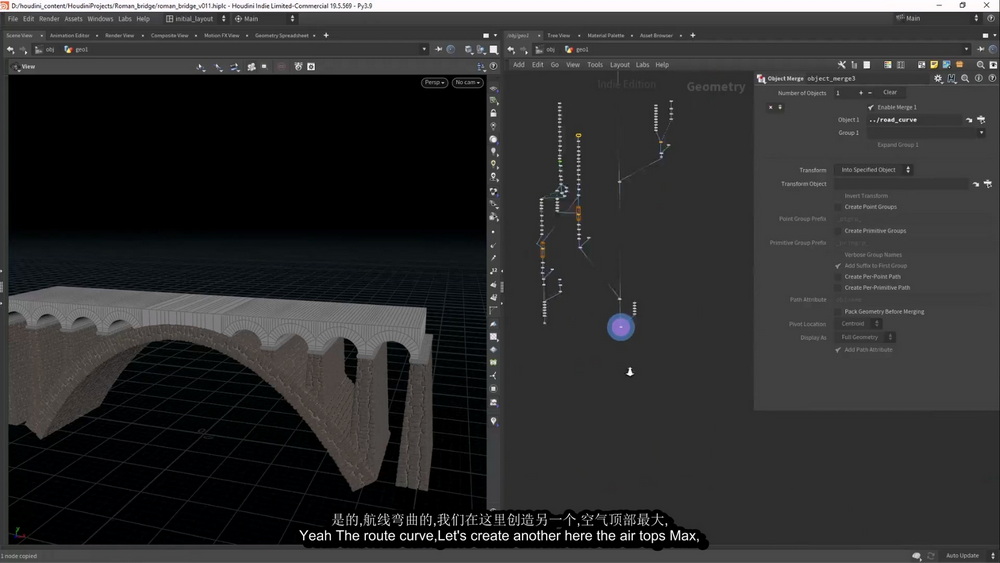The width and height of the screenshot is (1000, 563).
Task: Switch to the Tree View tab
Action: (x=559, y=36)
